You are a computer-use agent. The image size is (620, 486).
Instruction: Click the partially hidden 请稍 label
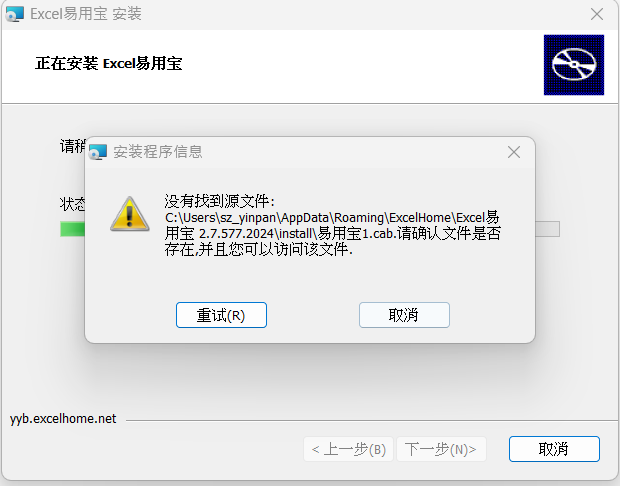click(72, 146)
